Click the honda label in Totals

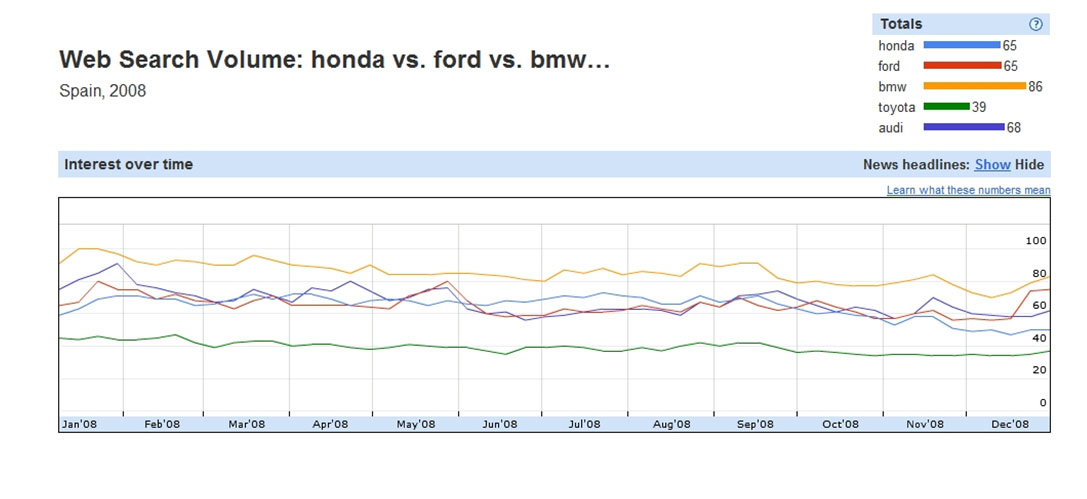(896, 46)
